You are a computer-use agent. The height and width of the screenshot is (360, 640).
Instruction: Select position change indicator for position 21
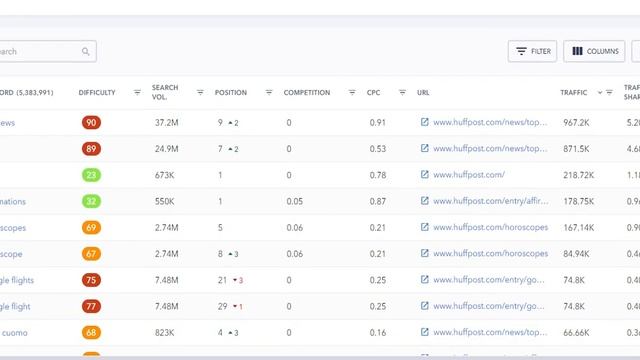tap(238, 280)
